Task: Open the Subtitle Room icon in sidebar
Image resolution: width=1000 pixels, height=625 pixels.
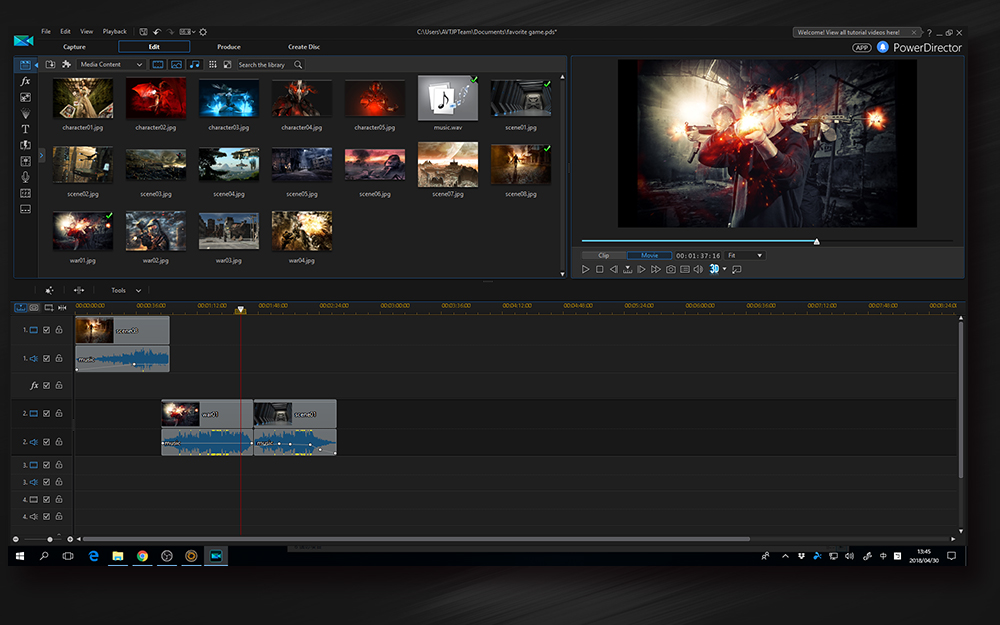Action: pos(25,209)
